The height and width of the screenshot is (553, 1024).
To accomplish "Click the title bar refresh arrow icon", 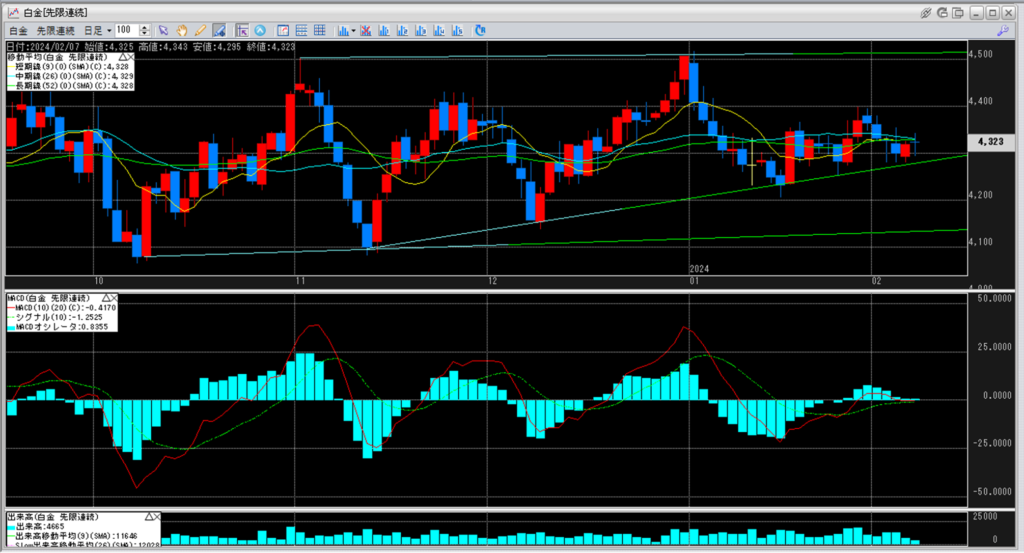I will (x=942, y=12).
